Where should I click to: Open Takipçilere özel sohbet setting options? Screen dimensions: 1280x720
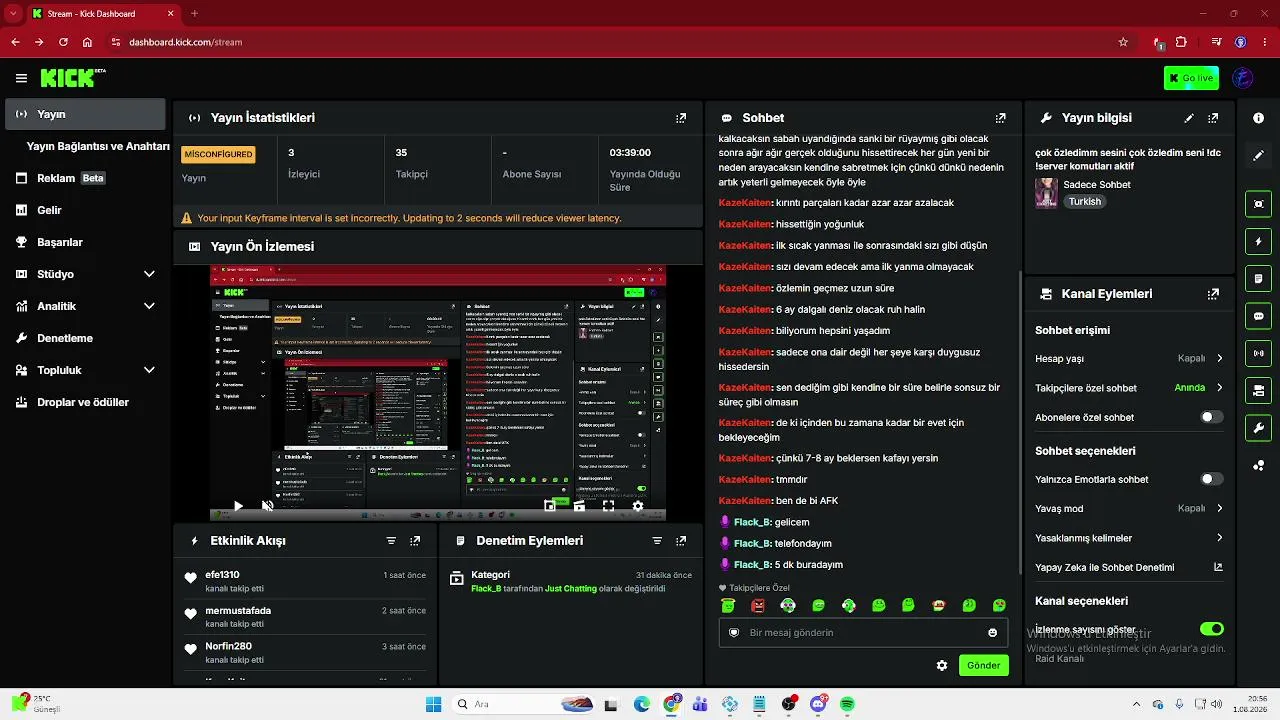(1129, 388)
